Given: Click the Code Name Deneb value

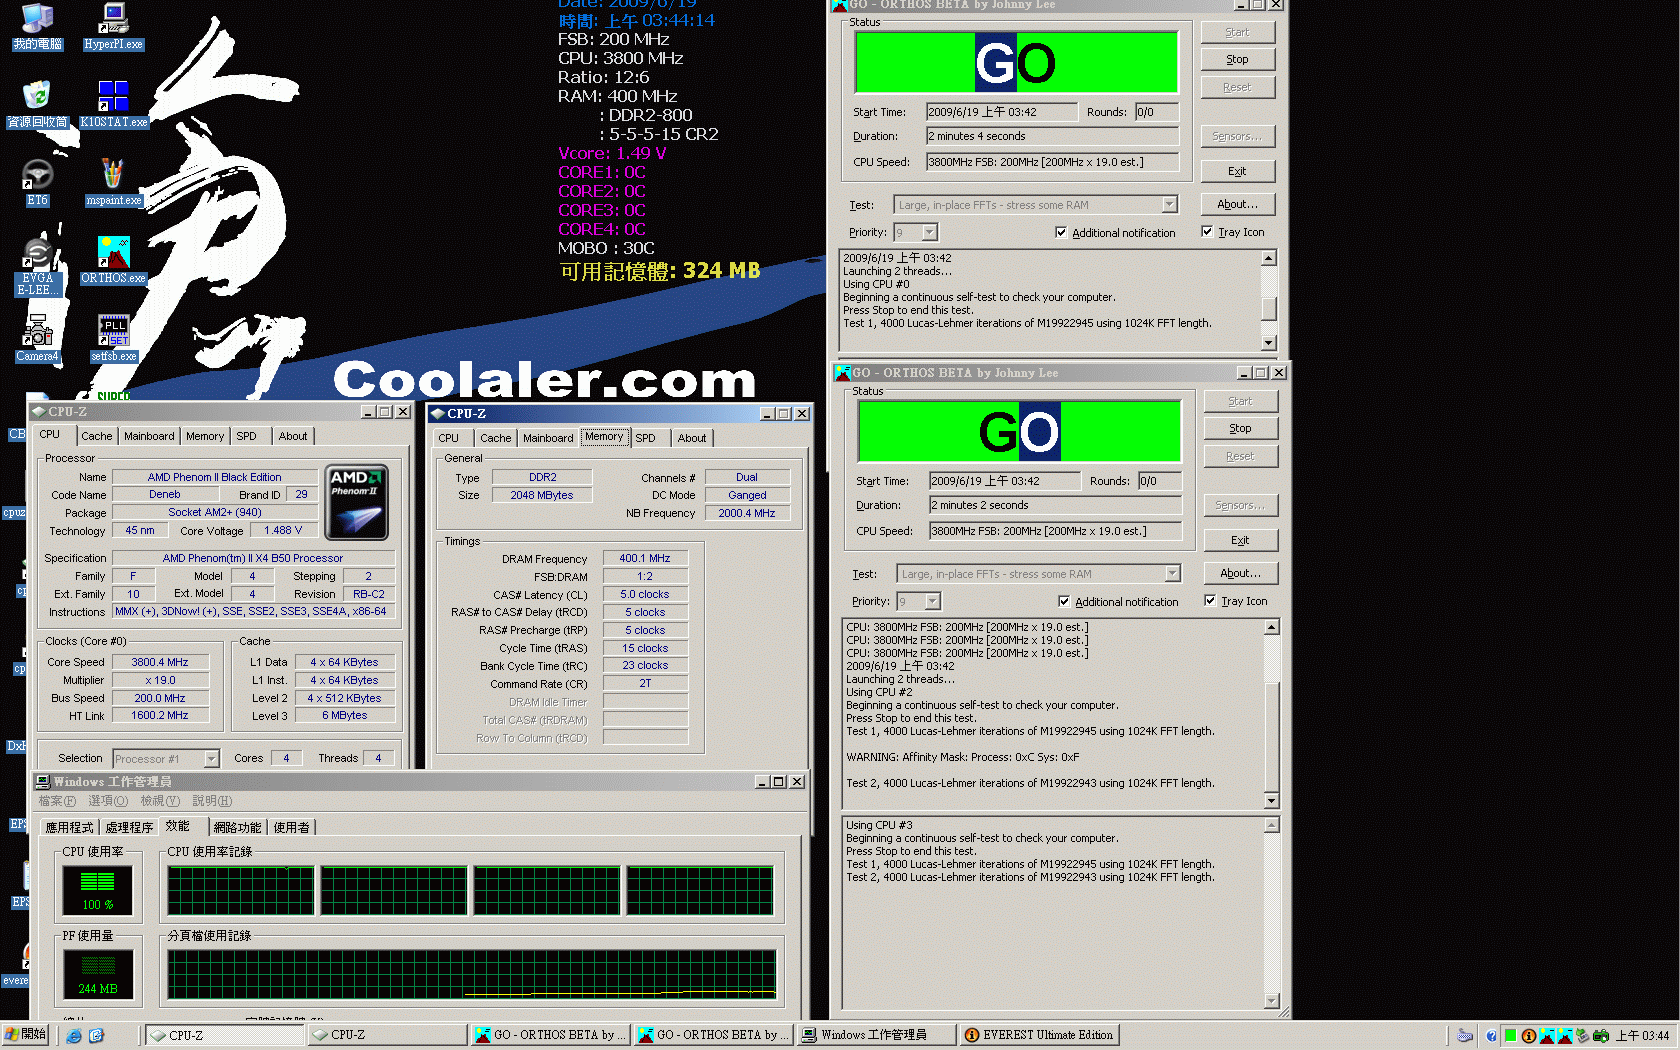Looking at the screenshot, I should (x=165, y=494).
